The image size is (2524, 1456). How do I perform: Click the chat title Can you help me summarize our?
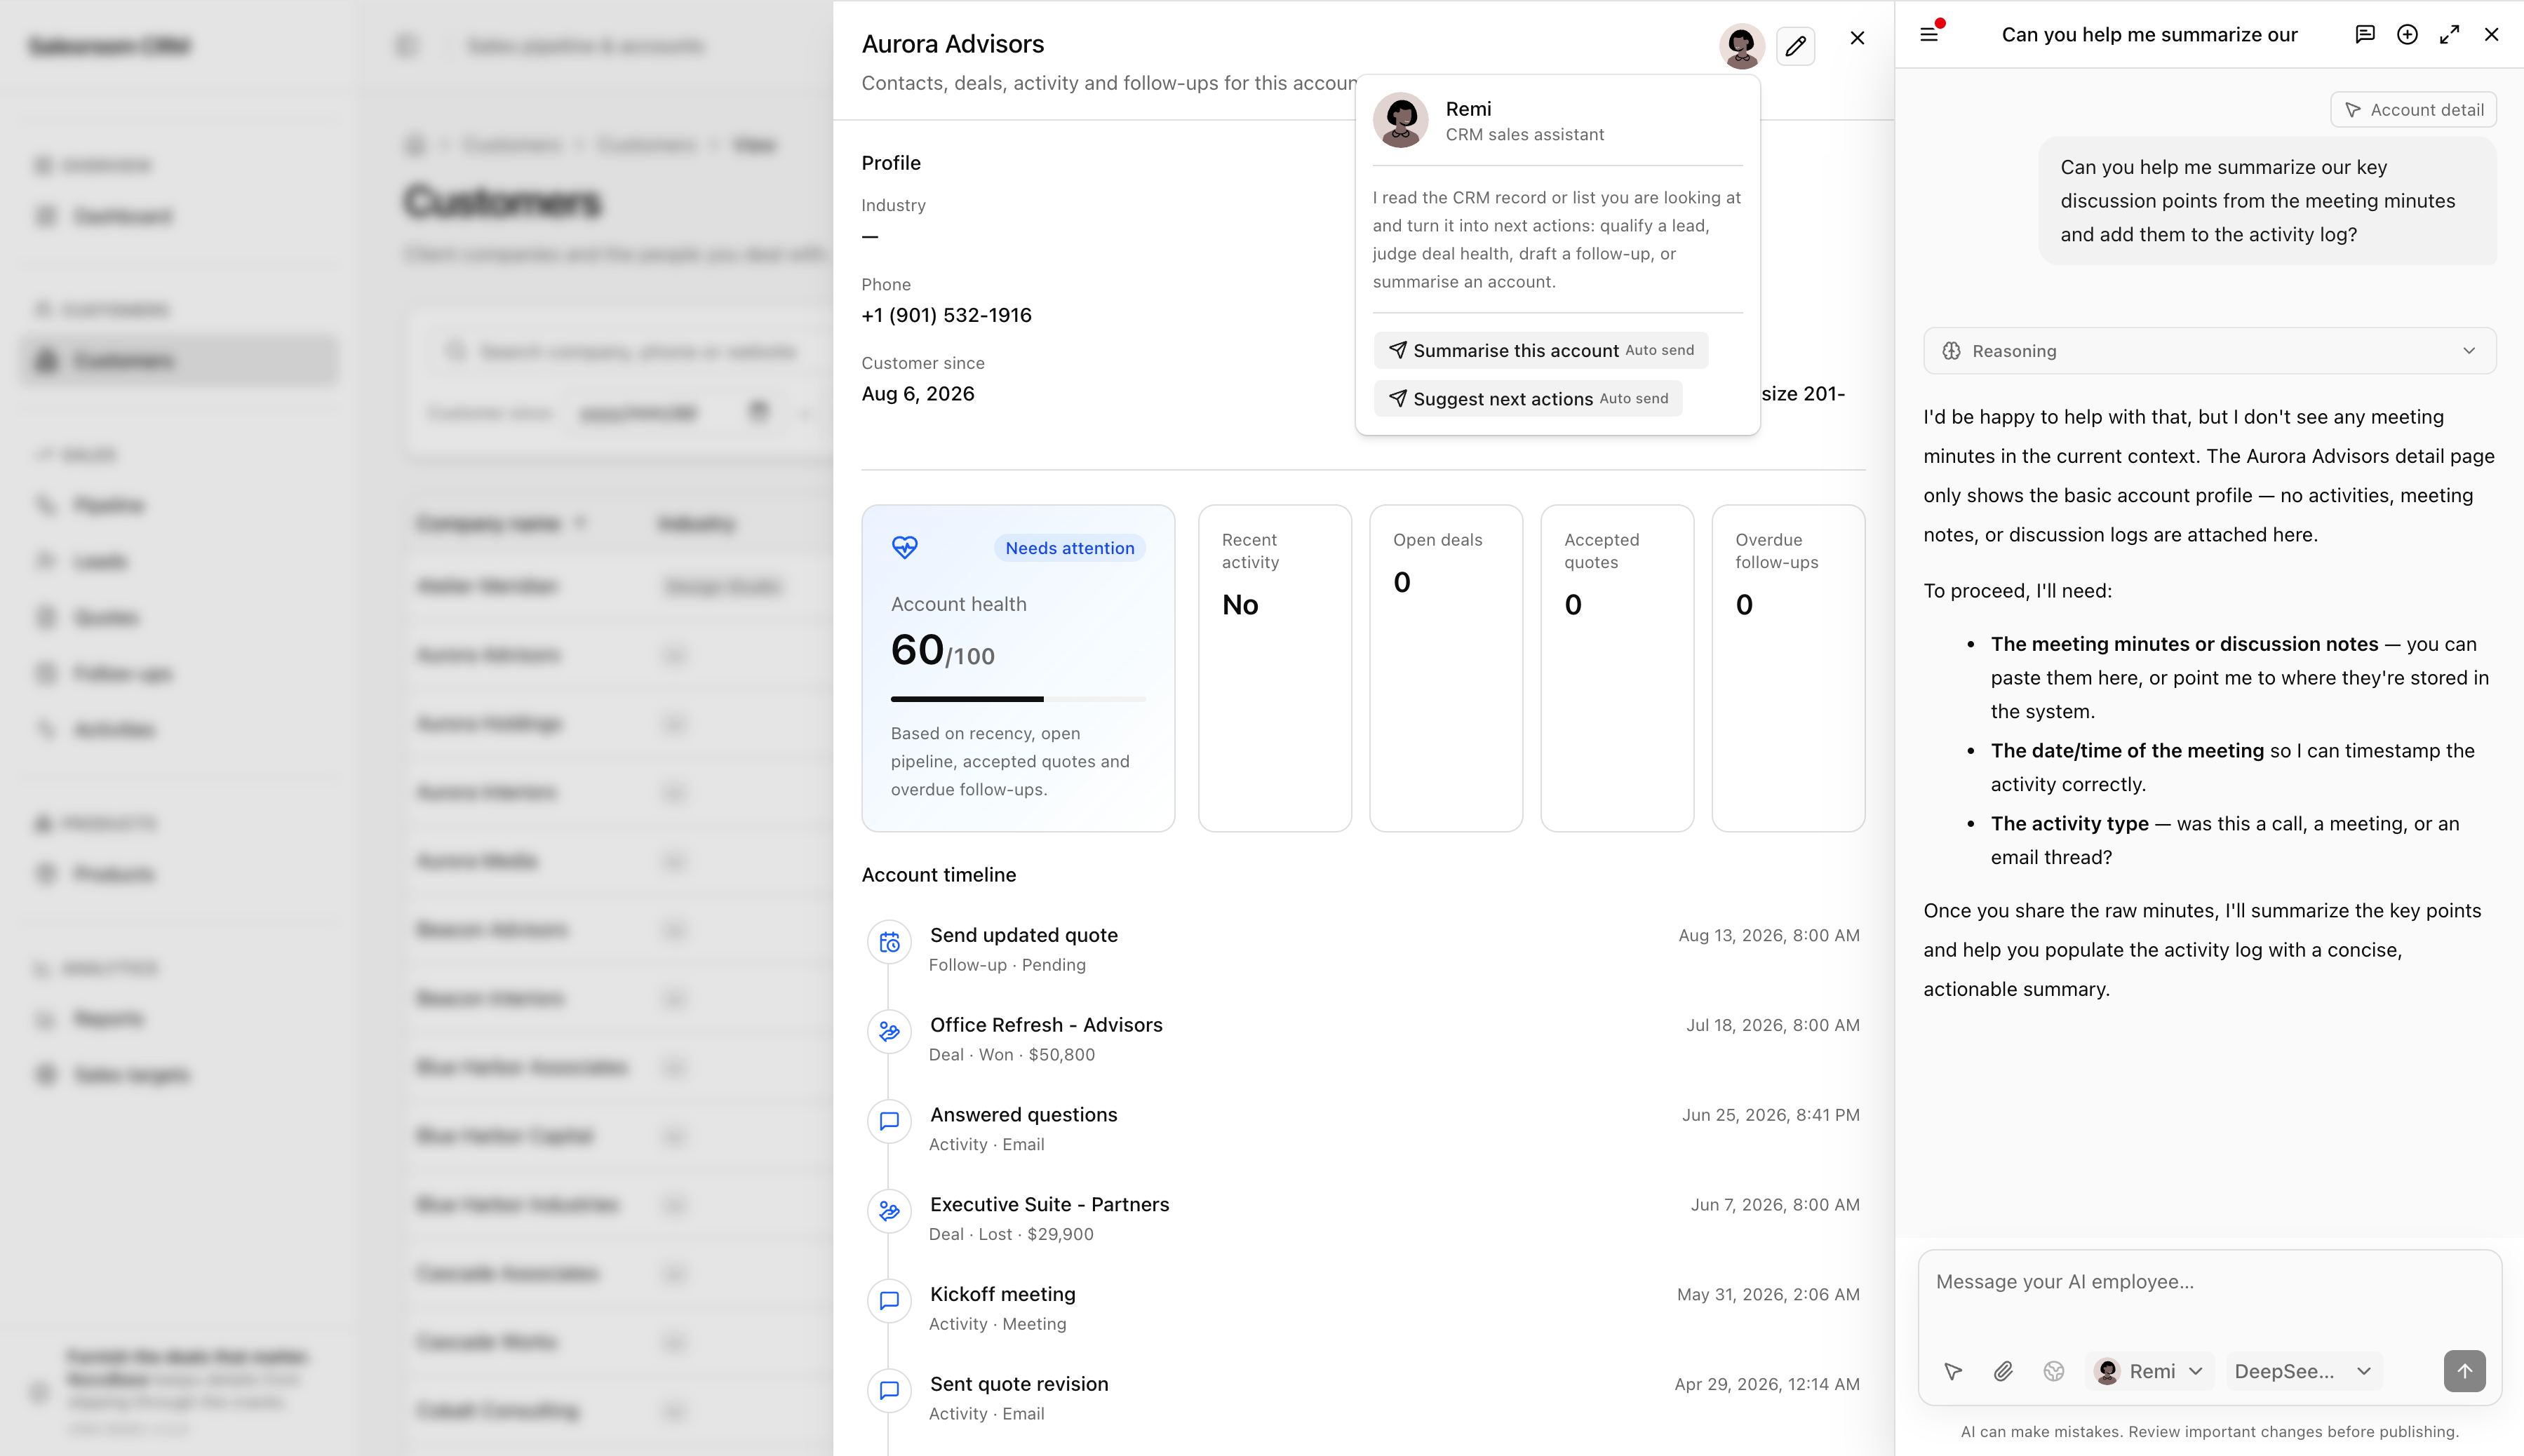pyautogui.click(x=2149, y=34)
